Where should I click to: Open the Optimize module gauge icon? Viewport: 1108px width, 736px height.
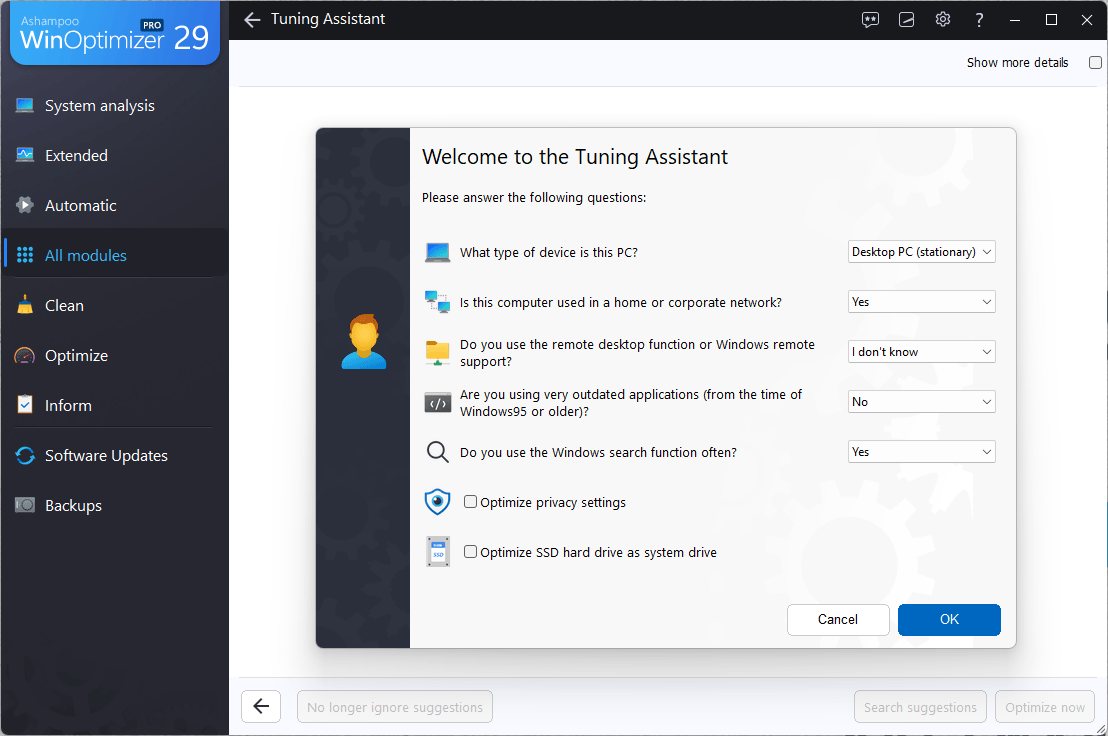(24, 355)
